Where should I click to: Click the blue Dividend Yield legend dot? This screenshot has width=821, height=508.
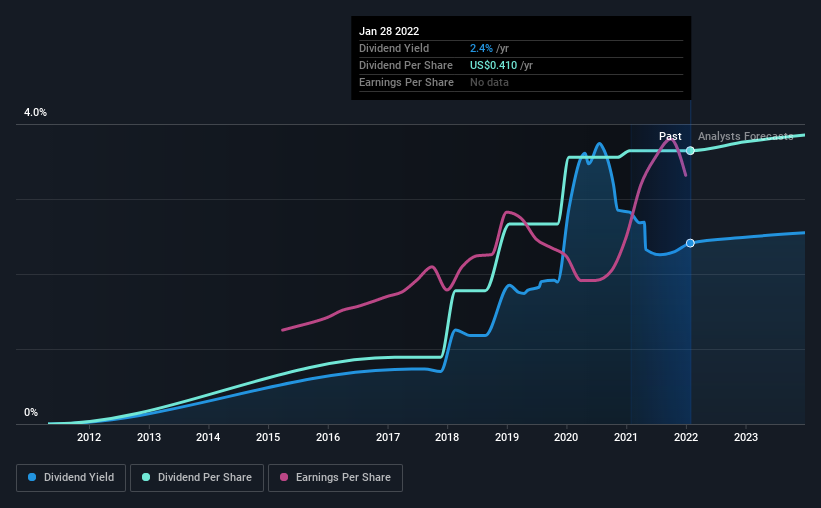click(x=33, y=478)
